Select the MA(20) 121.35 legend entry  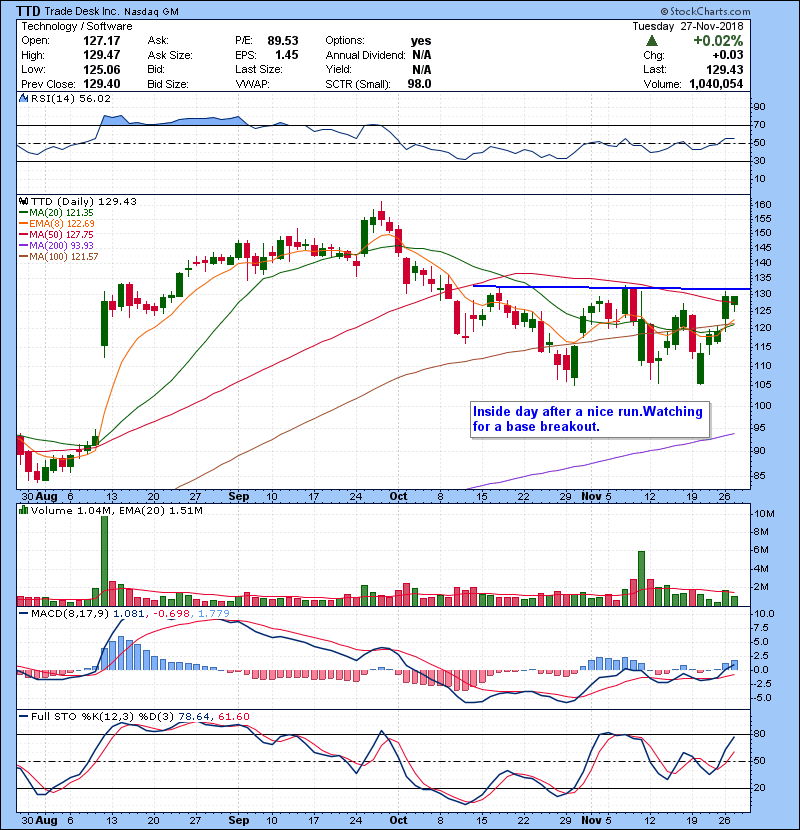tap(56, 212)
